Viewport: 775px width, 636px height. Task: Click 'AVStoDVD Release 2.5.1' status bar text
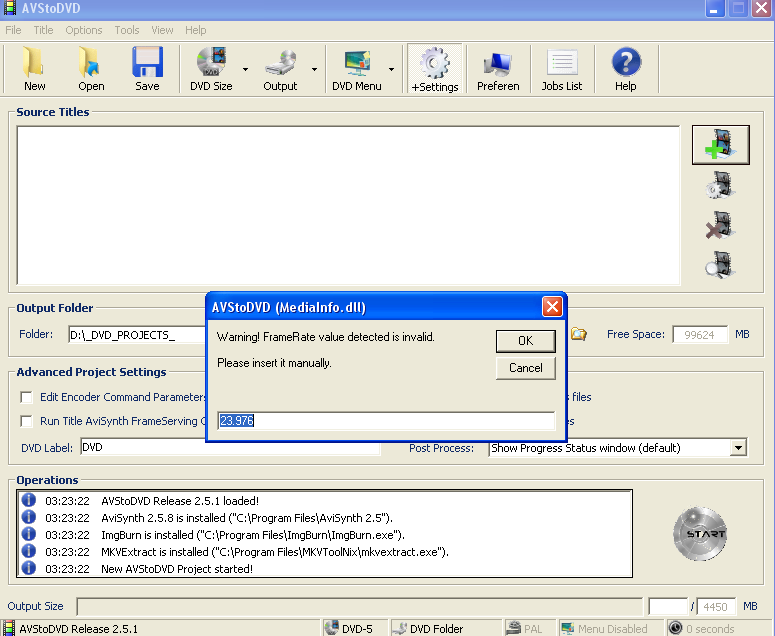[79, 629]
